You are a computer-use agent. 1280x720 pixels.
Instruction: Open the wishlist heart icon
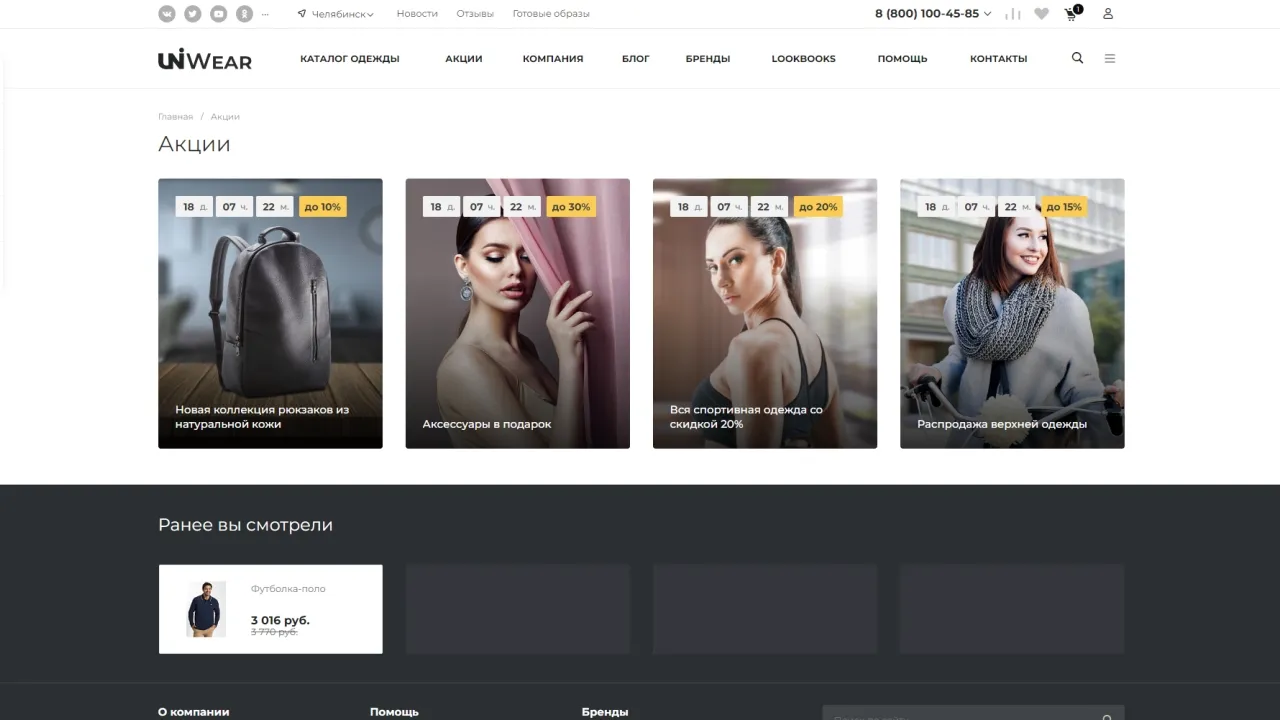[1042, 14]
